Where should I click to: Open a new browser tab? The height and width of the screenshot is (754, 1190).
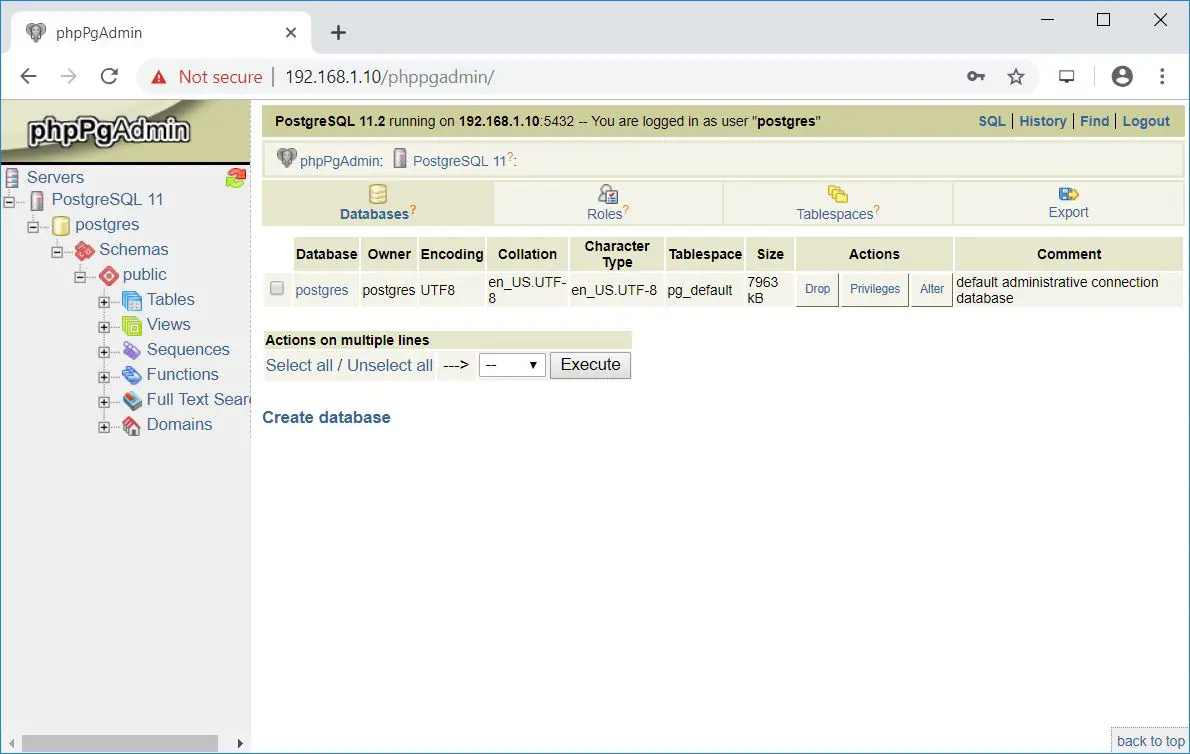tap(338, 33)
